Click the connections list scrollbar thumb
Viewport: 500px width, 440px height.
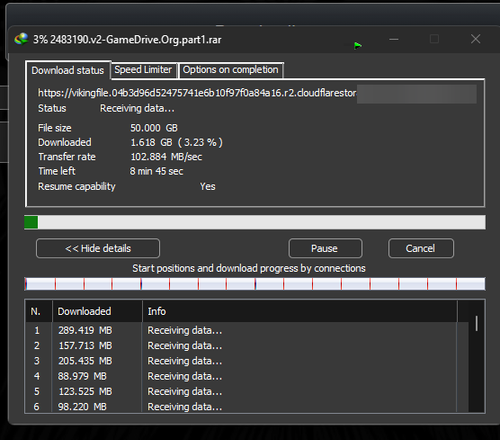pyautogui.click(x=477, y=323)
